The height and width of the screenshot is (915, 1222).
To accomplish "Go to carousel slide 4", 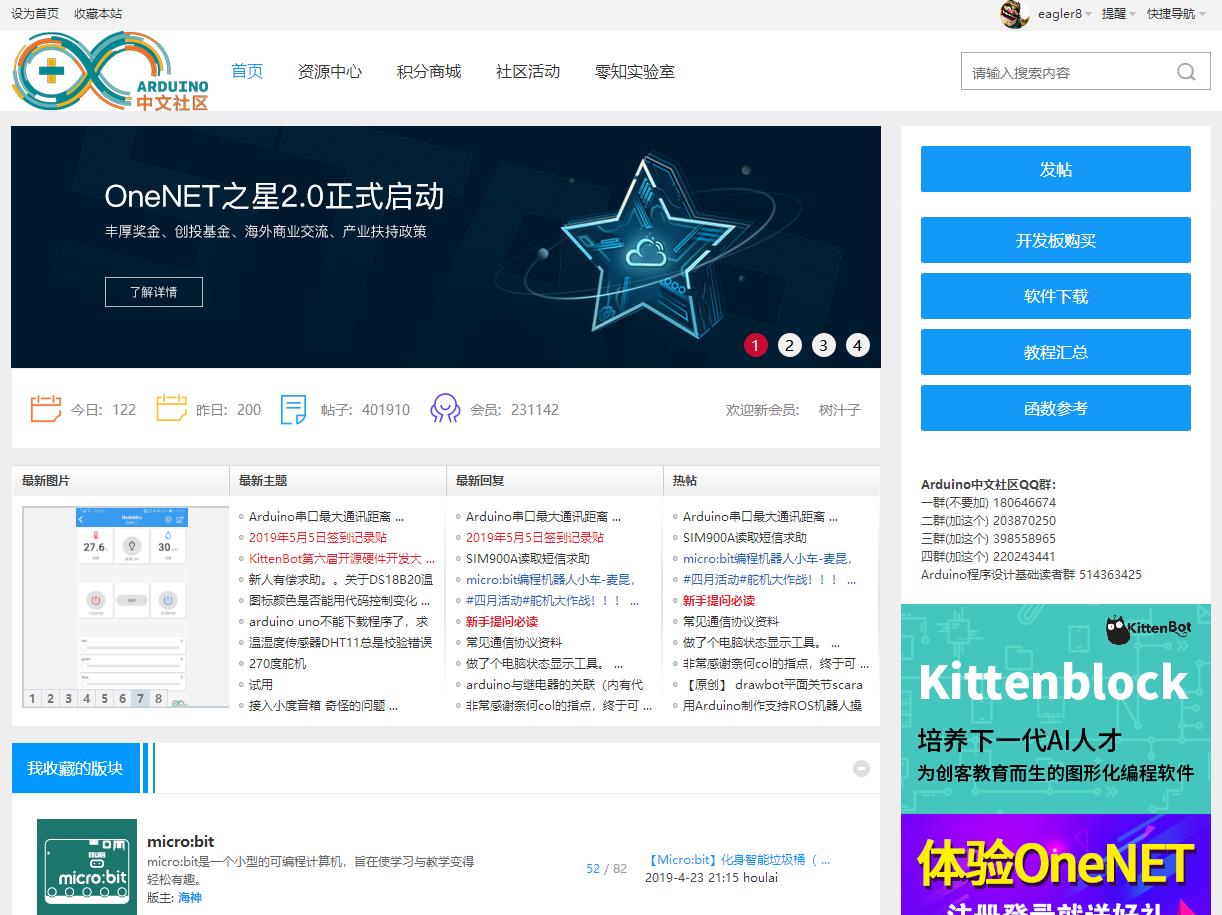I will point(857,345).
